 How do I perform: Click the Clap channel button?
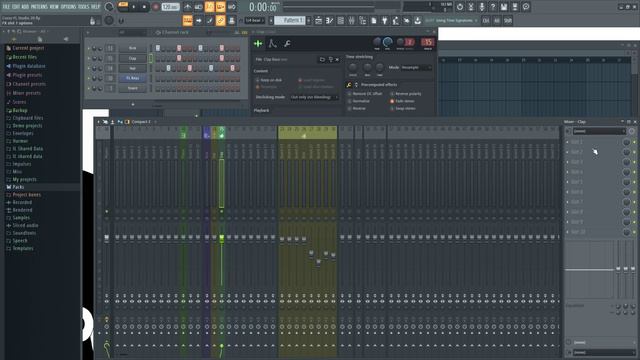click(132, 58)
